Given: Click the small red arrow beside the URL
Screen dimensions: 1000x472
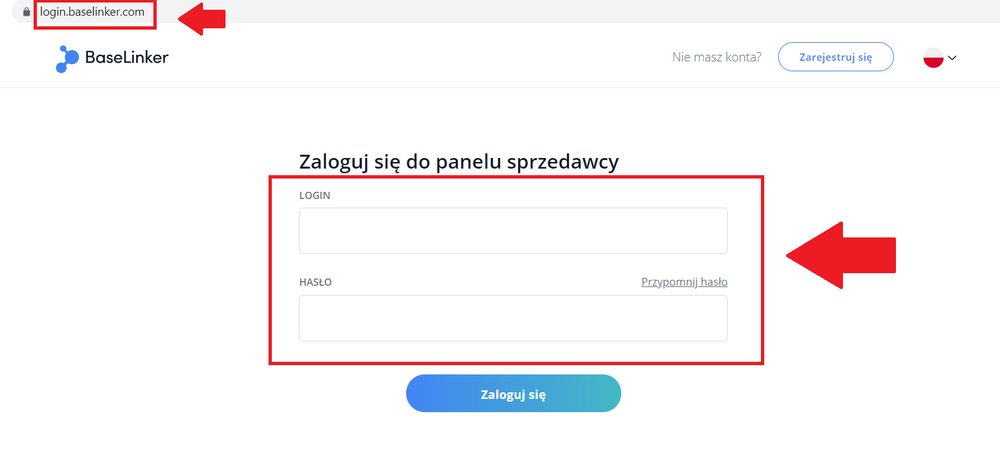Looking at the screenshot, I should pos(202,19).
